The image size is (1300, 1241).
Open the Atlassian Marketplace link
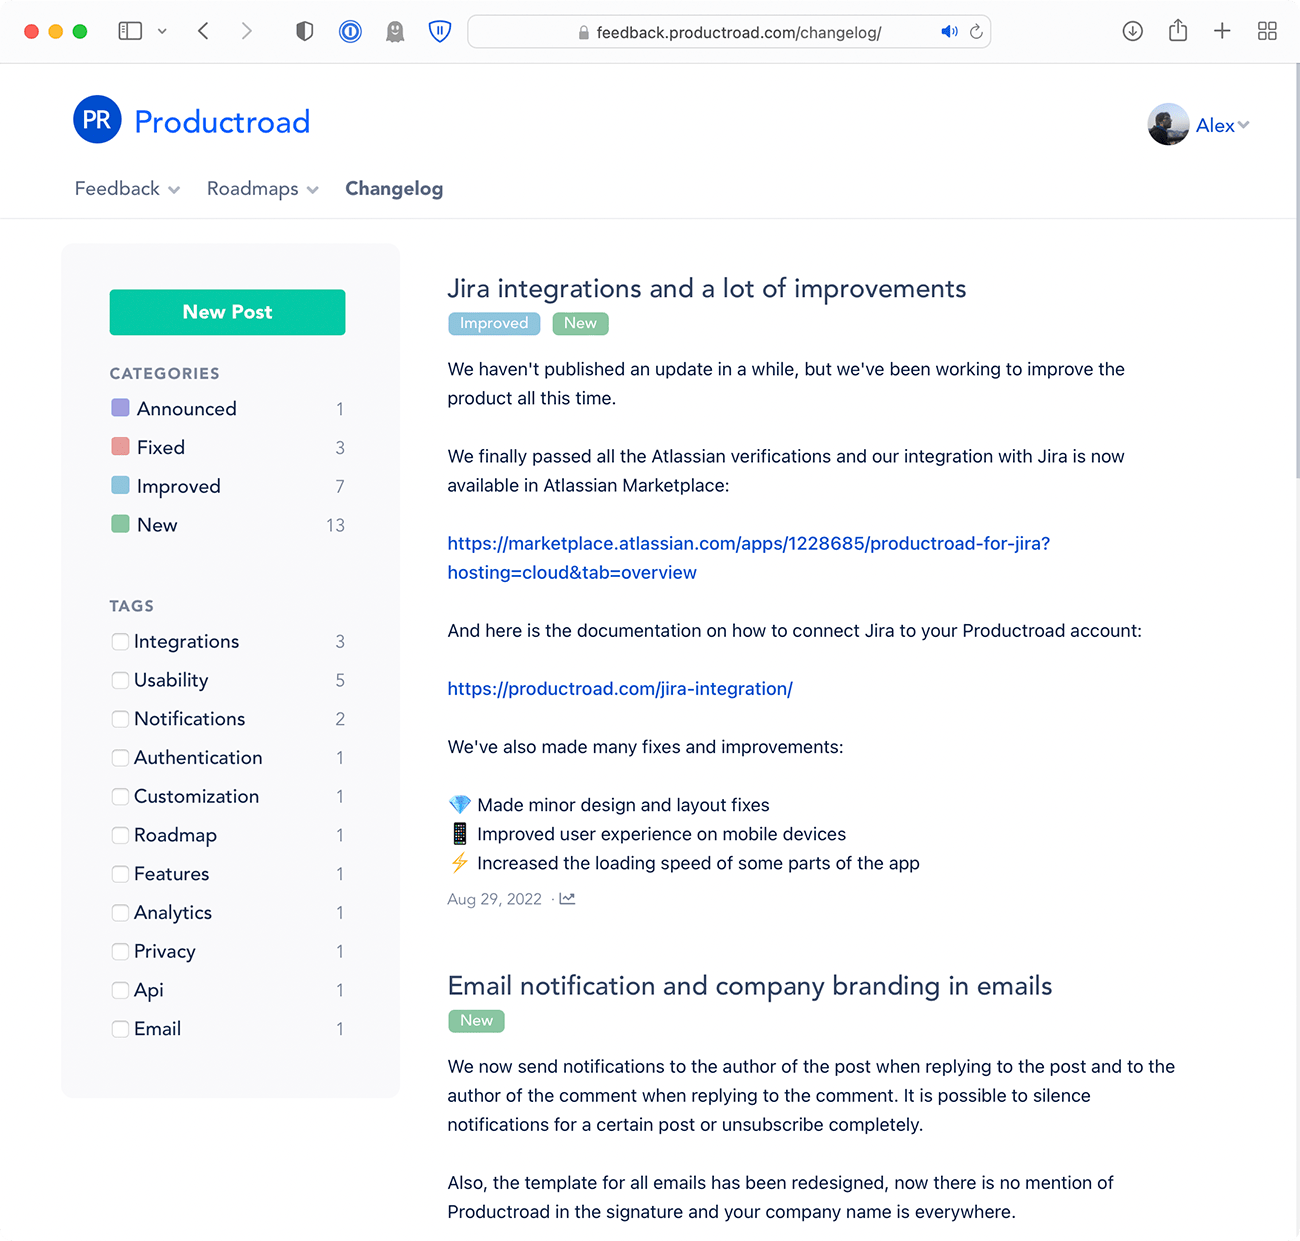[x=748, y=558]
